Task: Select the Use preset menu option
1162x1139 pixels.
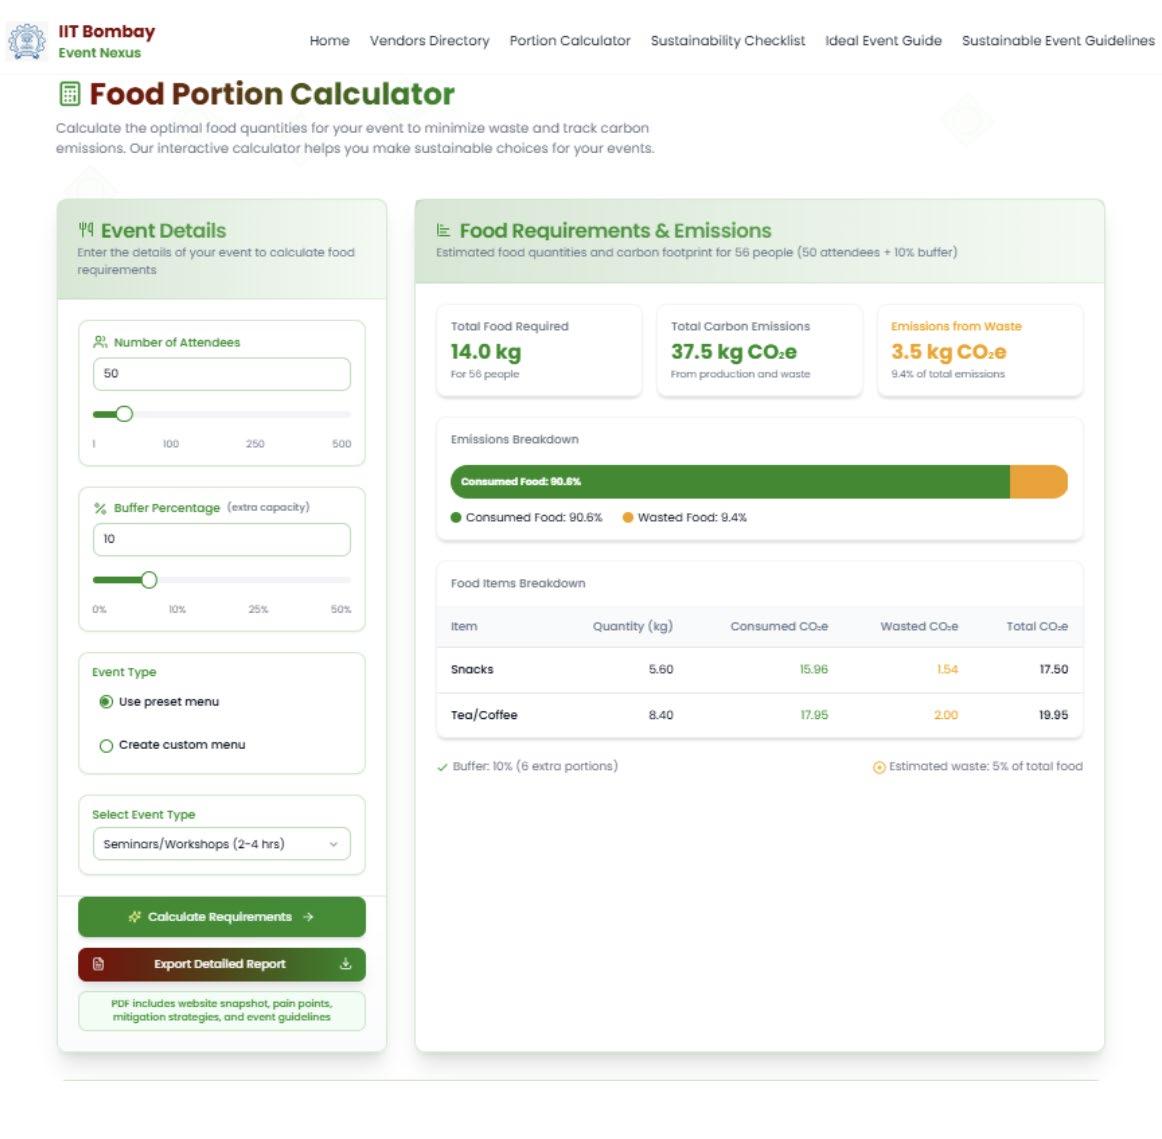Action: pyautogui.click(x=106, y=702)
